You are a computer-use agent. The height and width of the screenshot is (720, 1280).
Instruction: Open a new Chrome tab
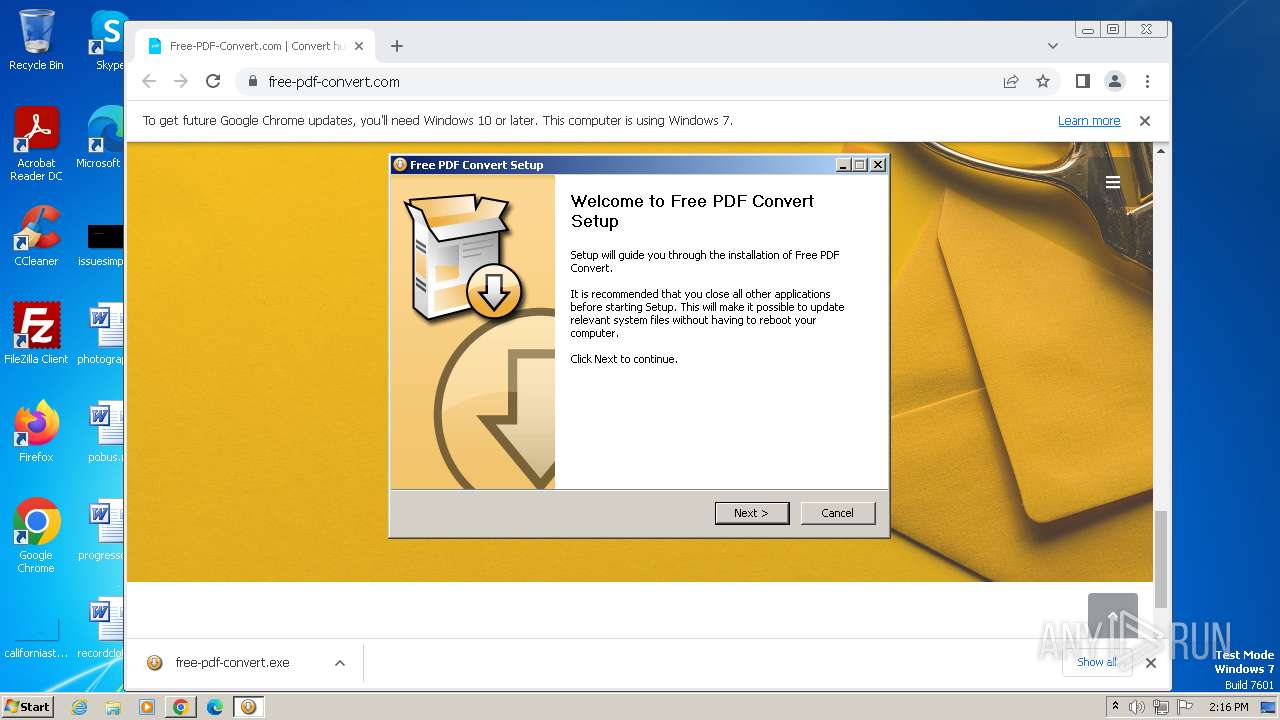[397, 46]
